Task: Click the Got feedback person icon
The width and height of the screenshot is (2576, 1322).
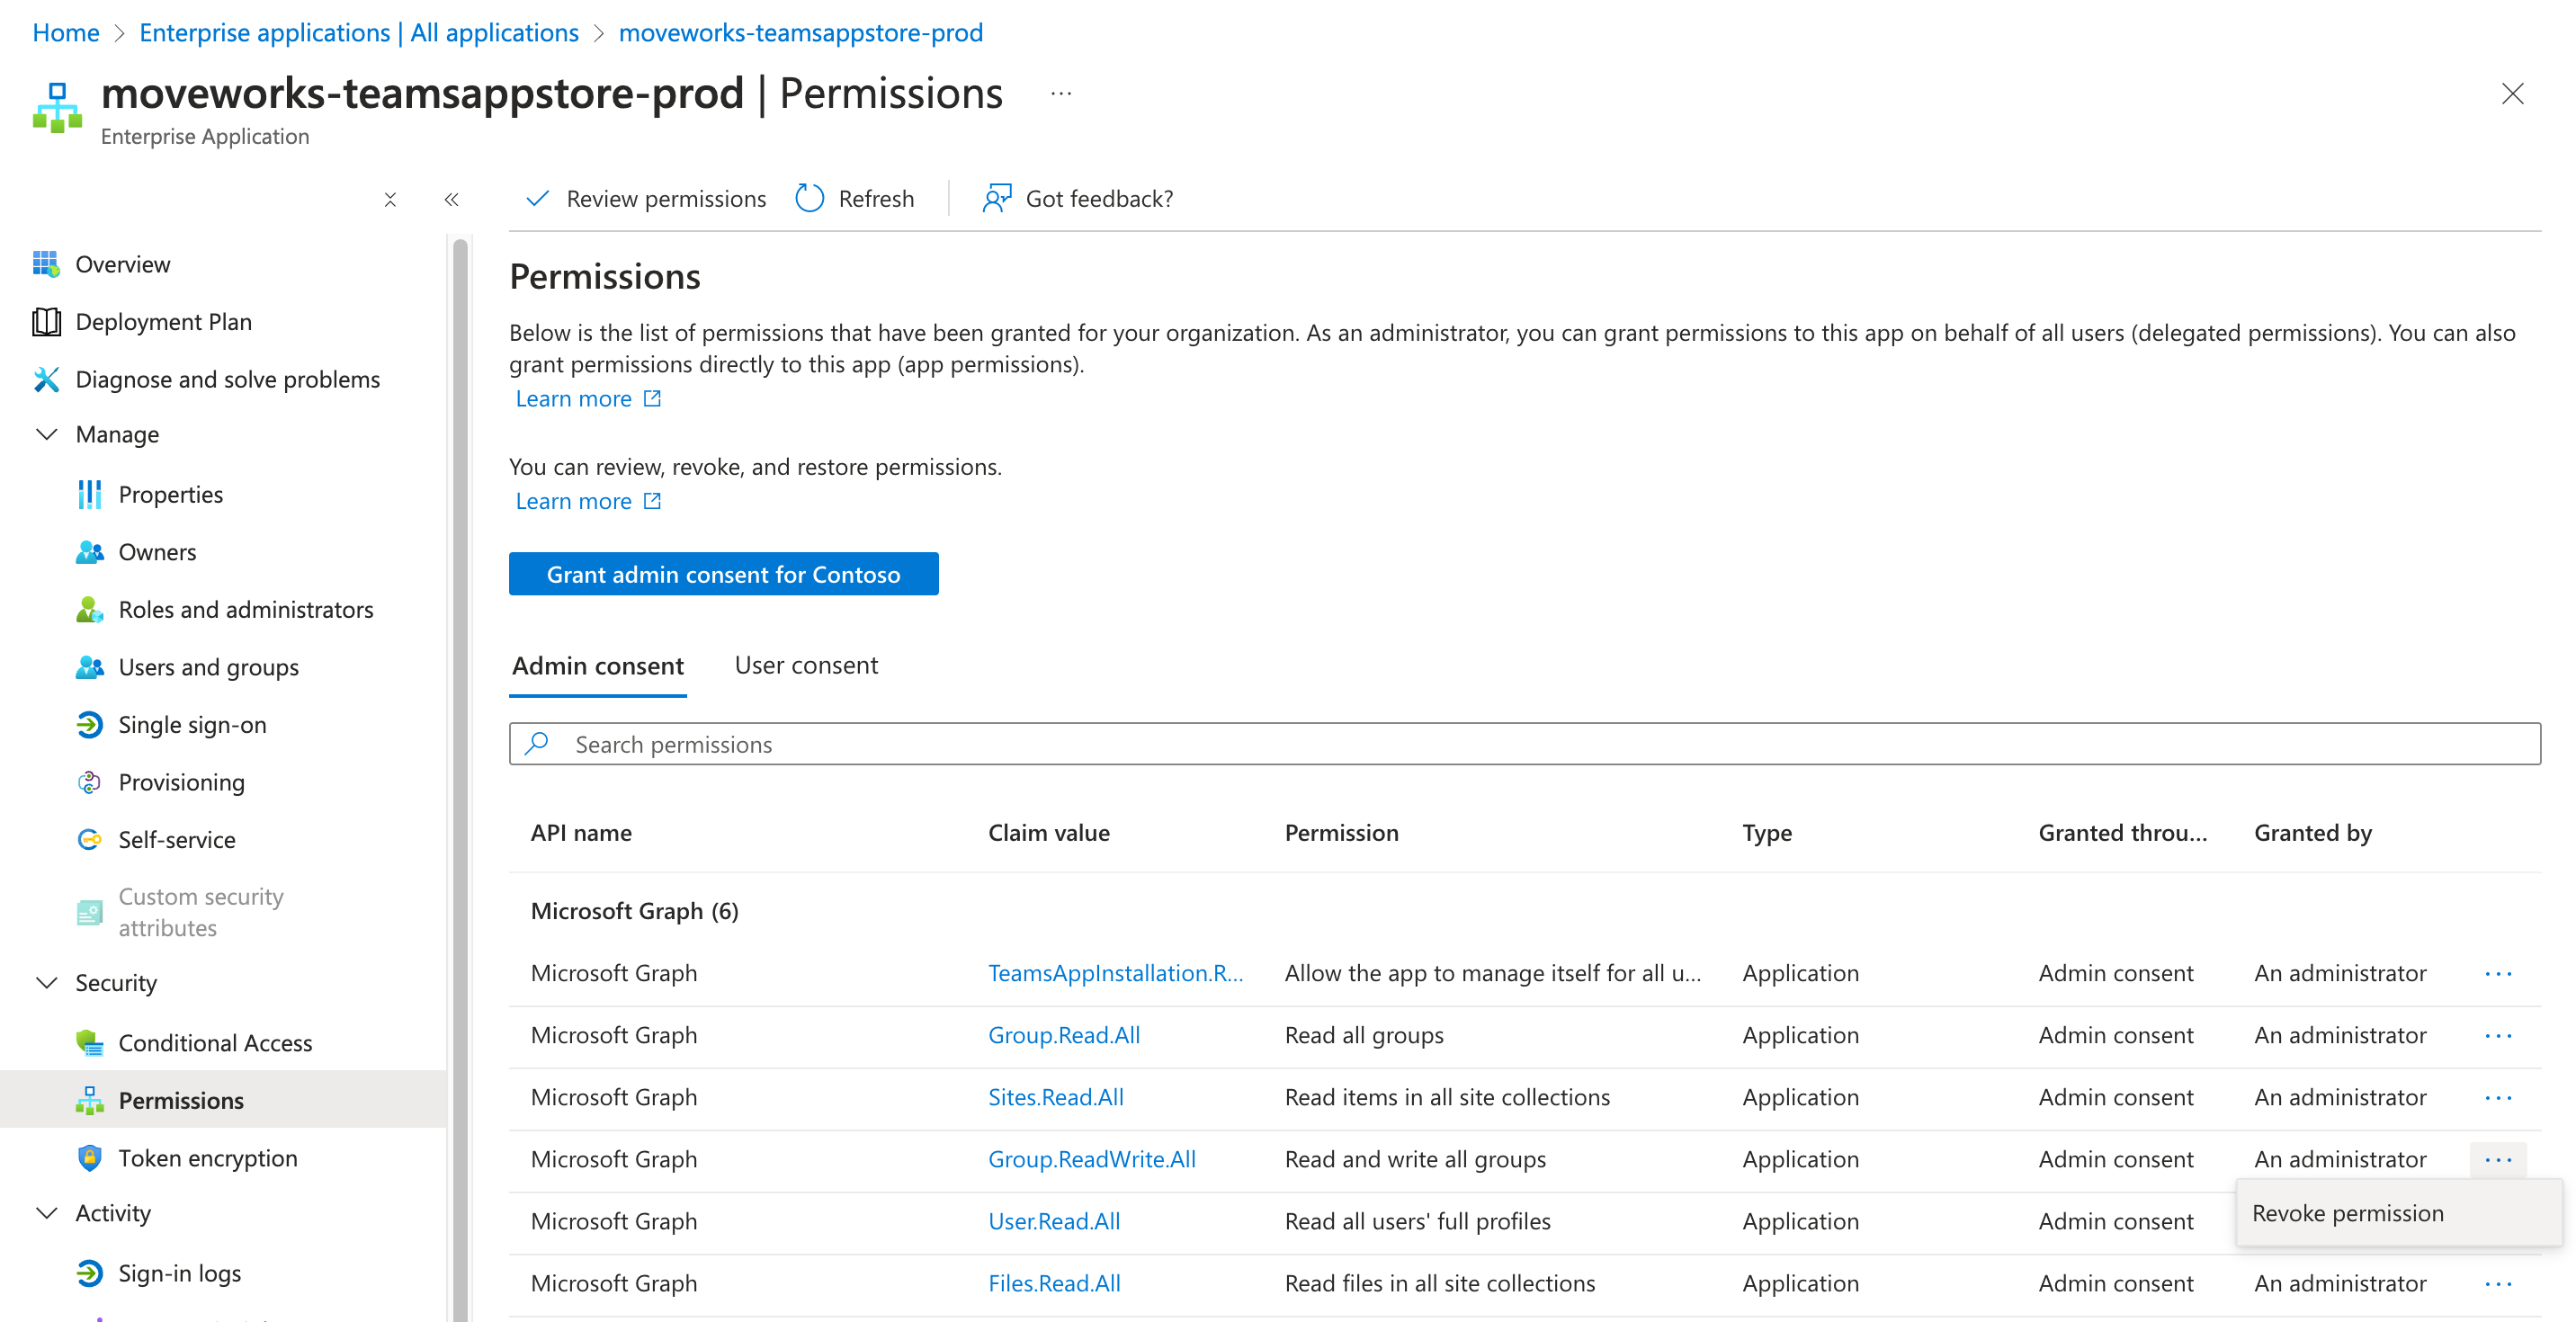Action: (x=996, y=198)
